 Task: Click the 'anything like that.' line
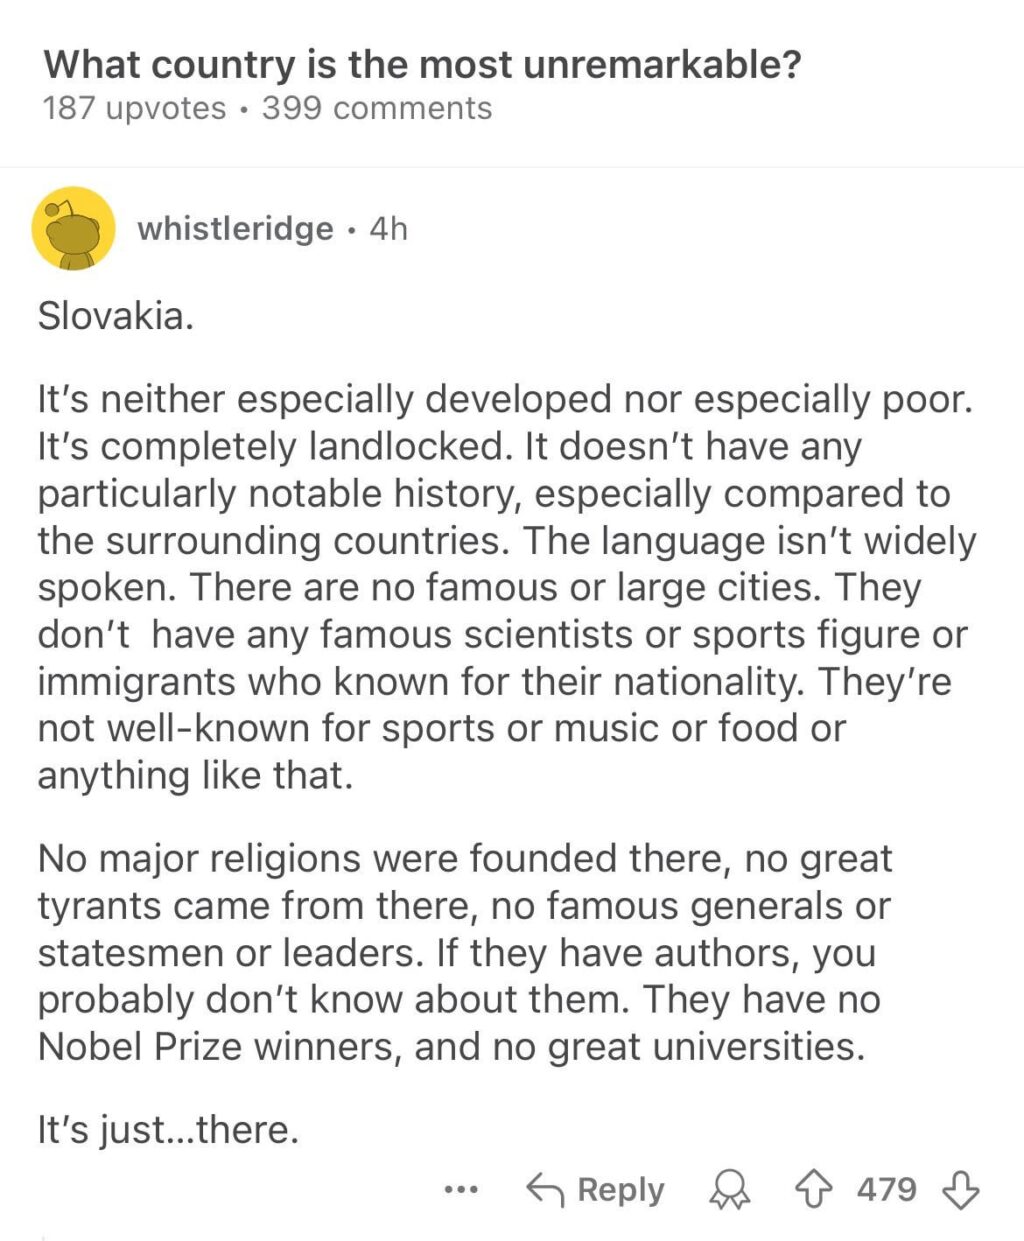click(x=195, y=775)
